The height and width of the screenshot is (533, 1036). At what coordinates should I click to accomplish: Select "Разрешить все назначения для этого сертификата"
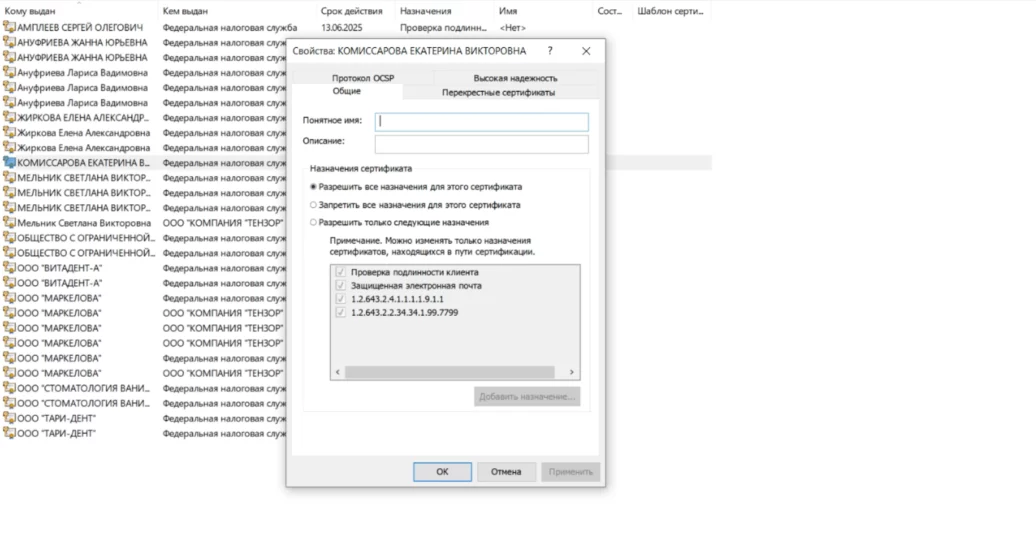pyautogui.click(x=314, y=186)
